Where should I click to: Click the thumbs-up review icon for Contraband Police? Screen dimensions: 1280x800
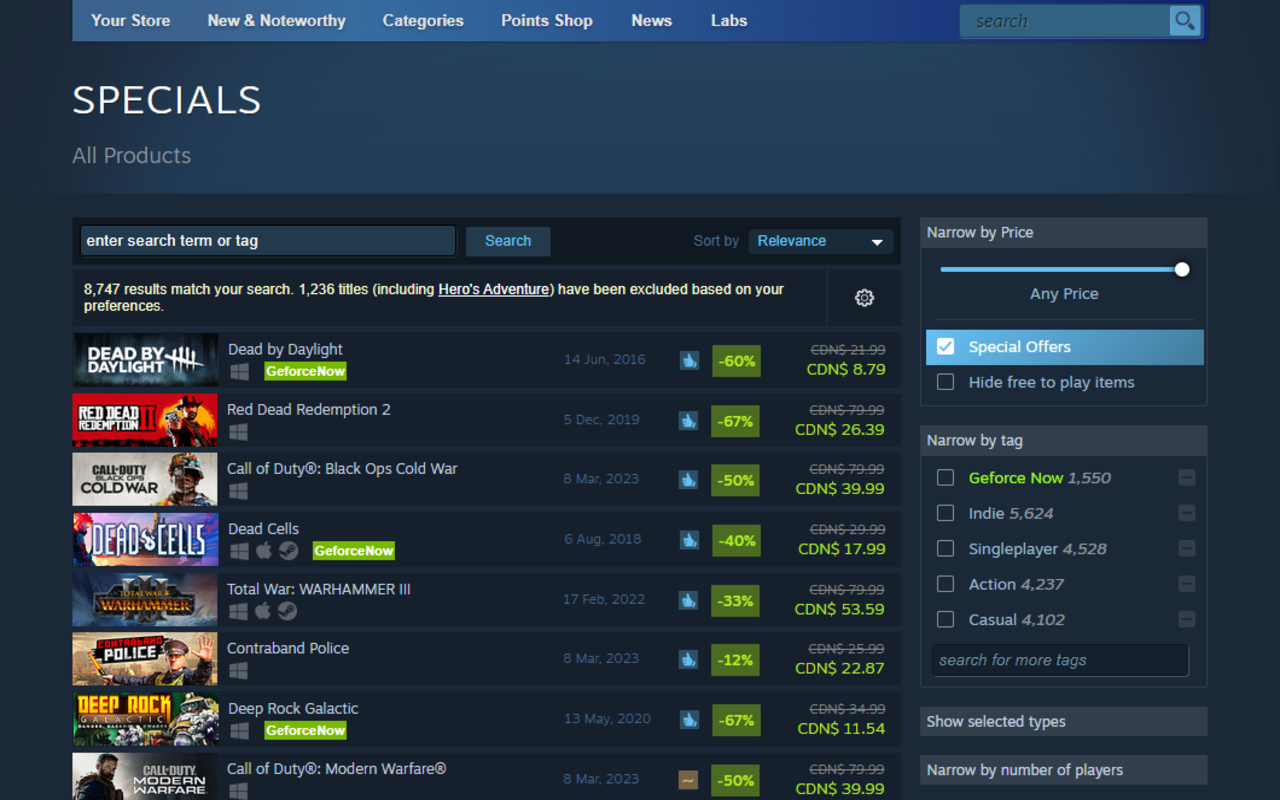click(x=688, y=659)
